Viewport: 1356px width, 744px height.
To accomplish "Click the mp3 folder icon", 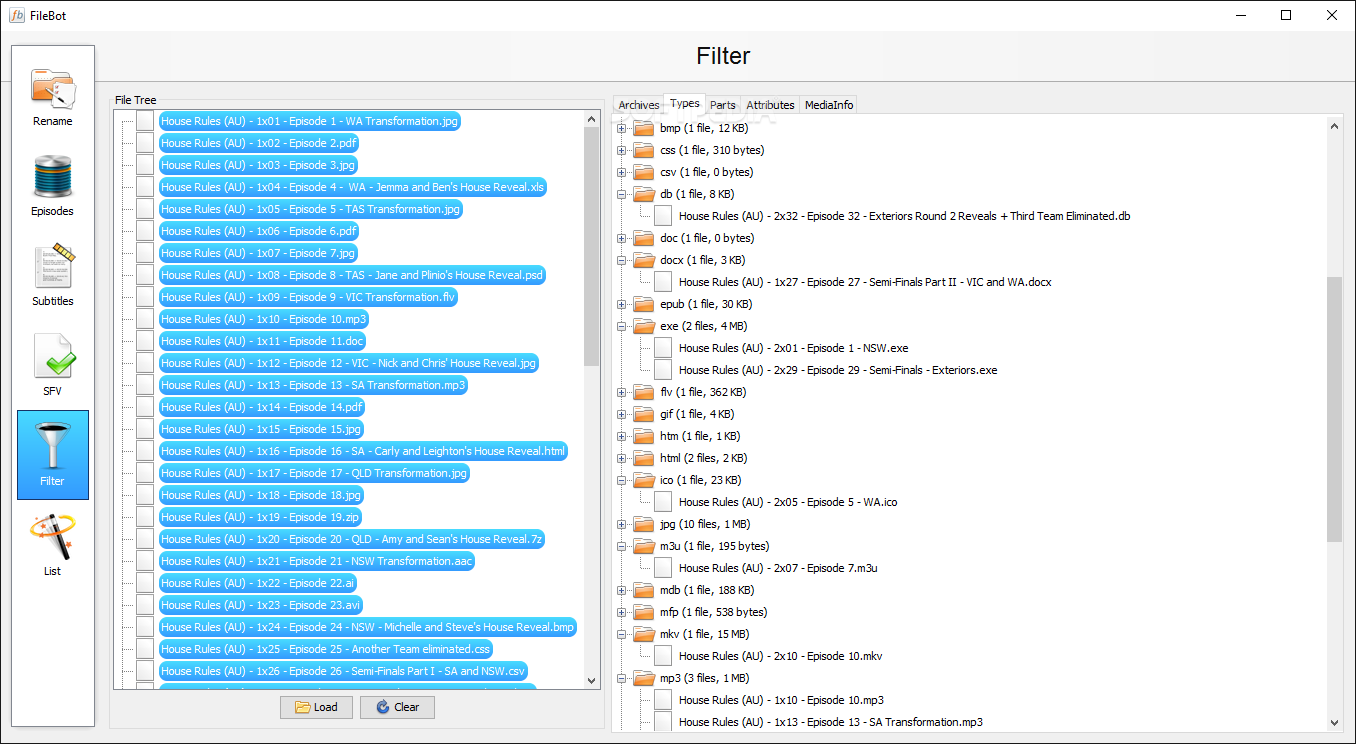I will pos(643,678).
